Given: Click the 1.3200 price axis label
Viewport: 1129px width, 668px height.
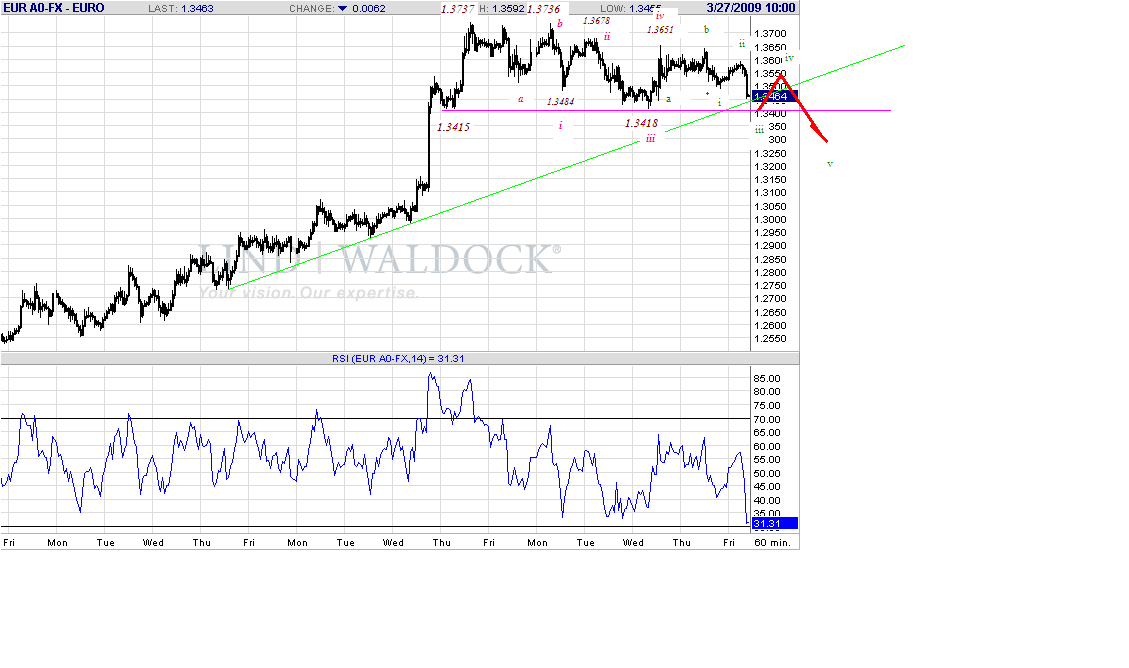Looking at the screenshot, I should click(x=770, y=166).
